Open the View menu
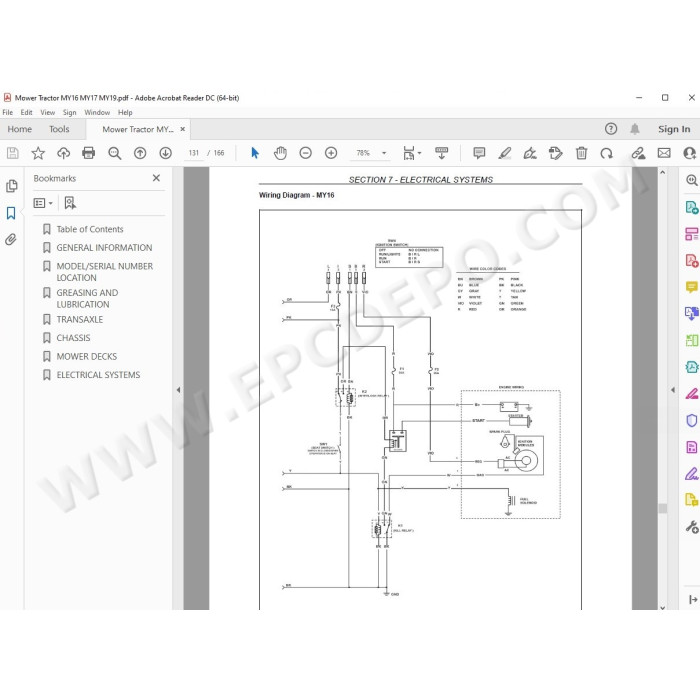This screenshot has width=700, height=700. click(47, 112)
